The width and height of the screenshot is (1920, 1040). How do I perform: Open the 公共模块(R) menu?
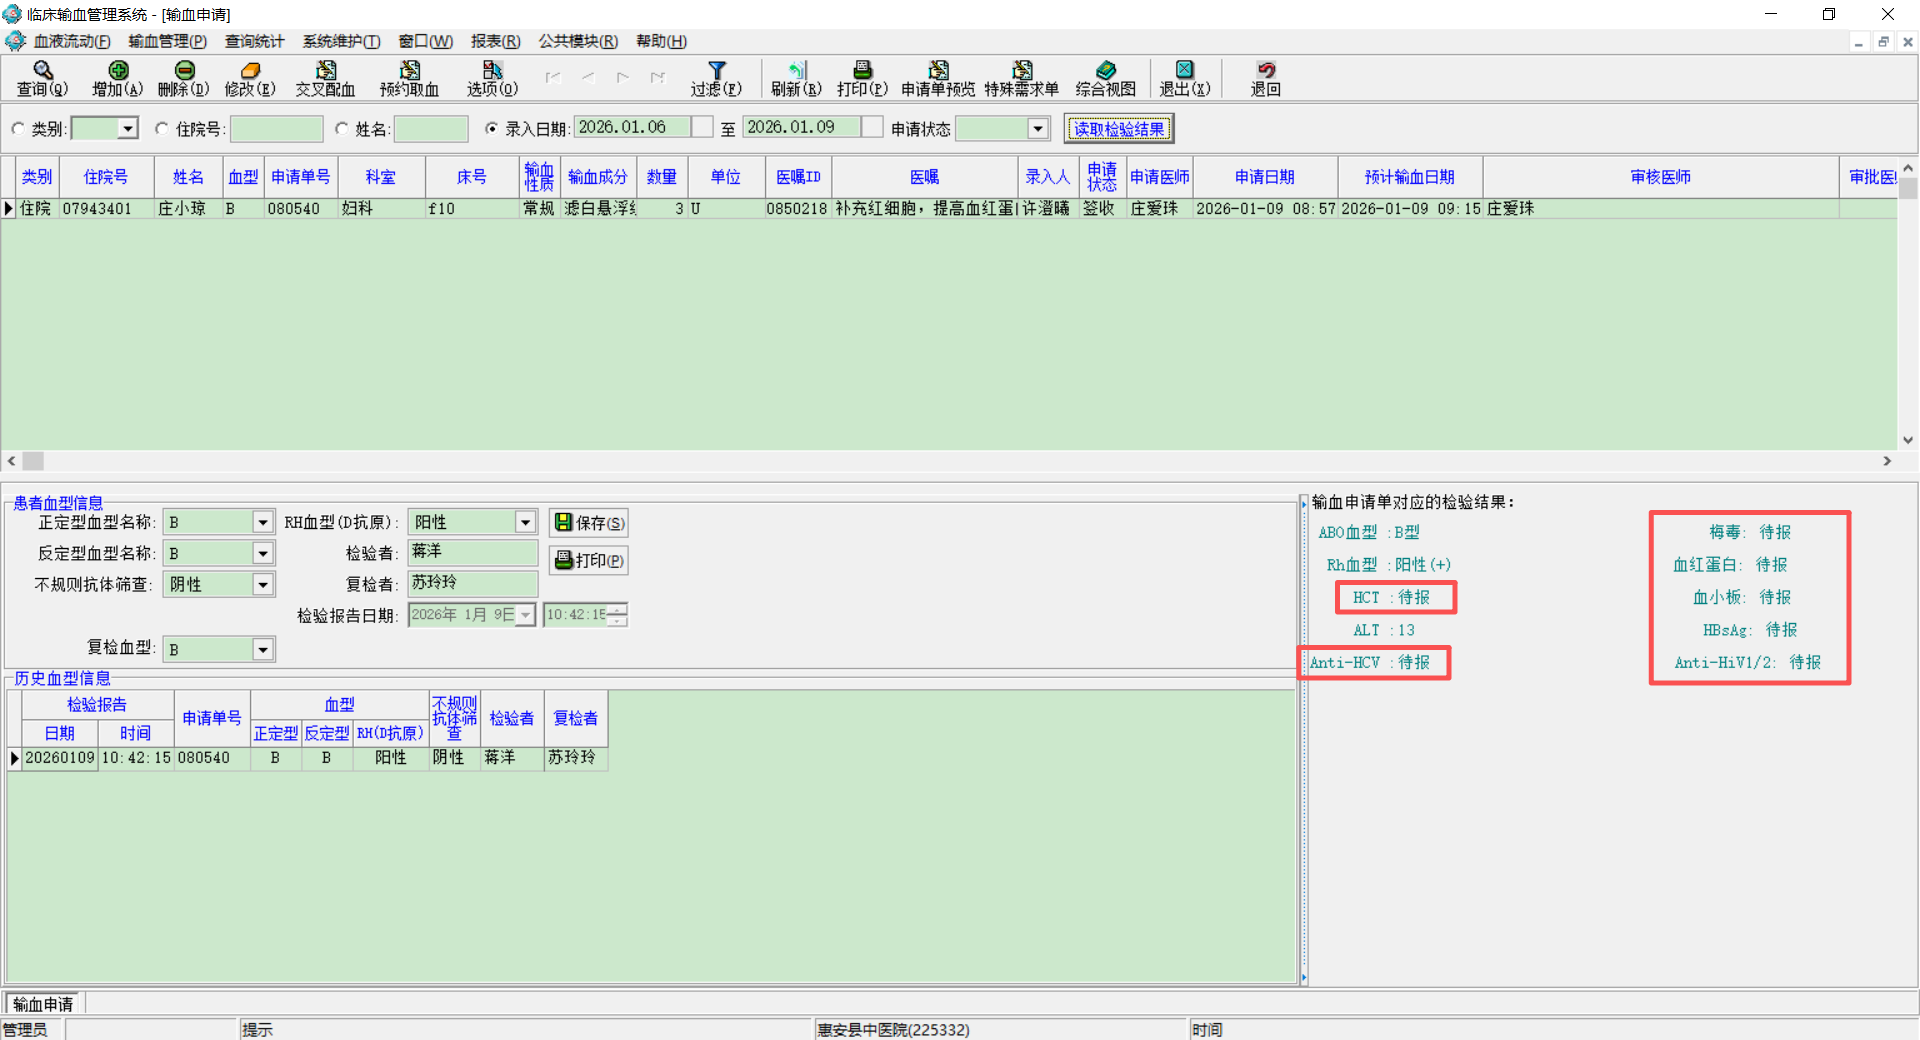pos(578,41)
